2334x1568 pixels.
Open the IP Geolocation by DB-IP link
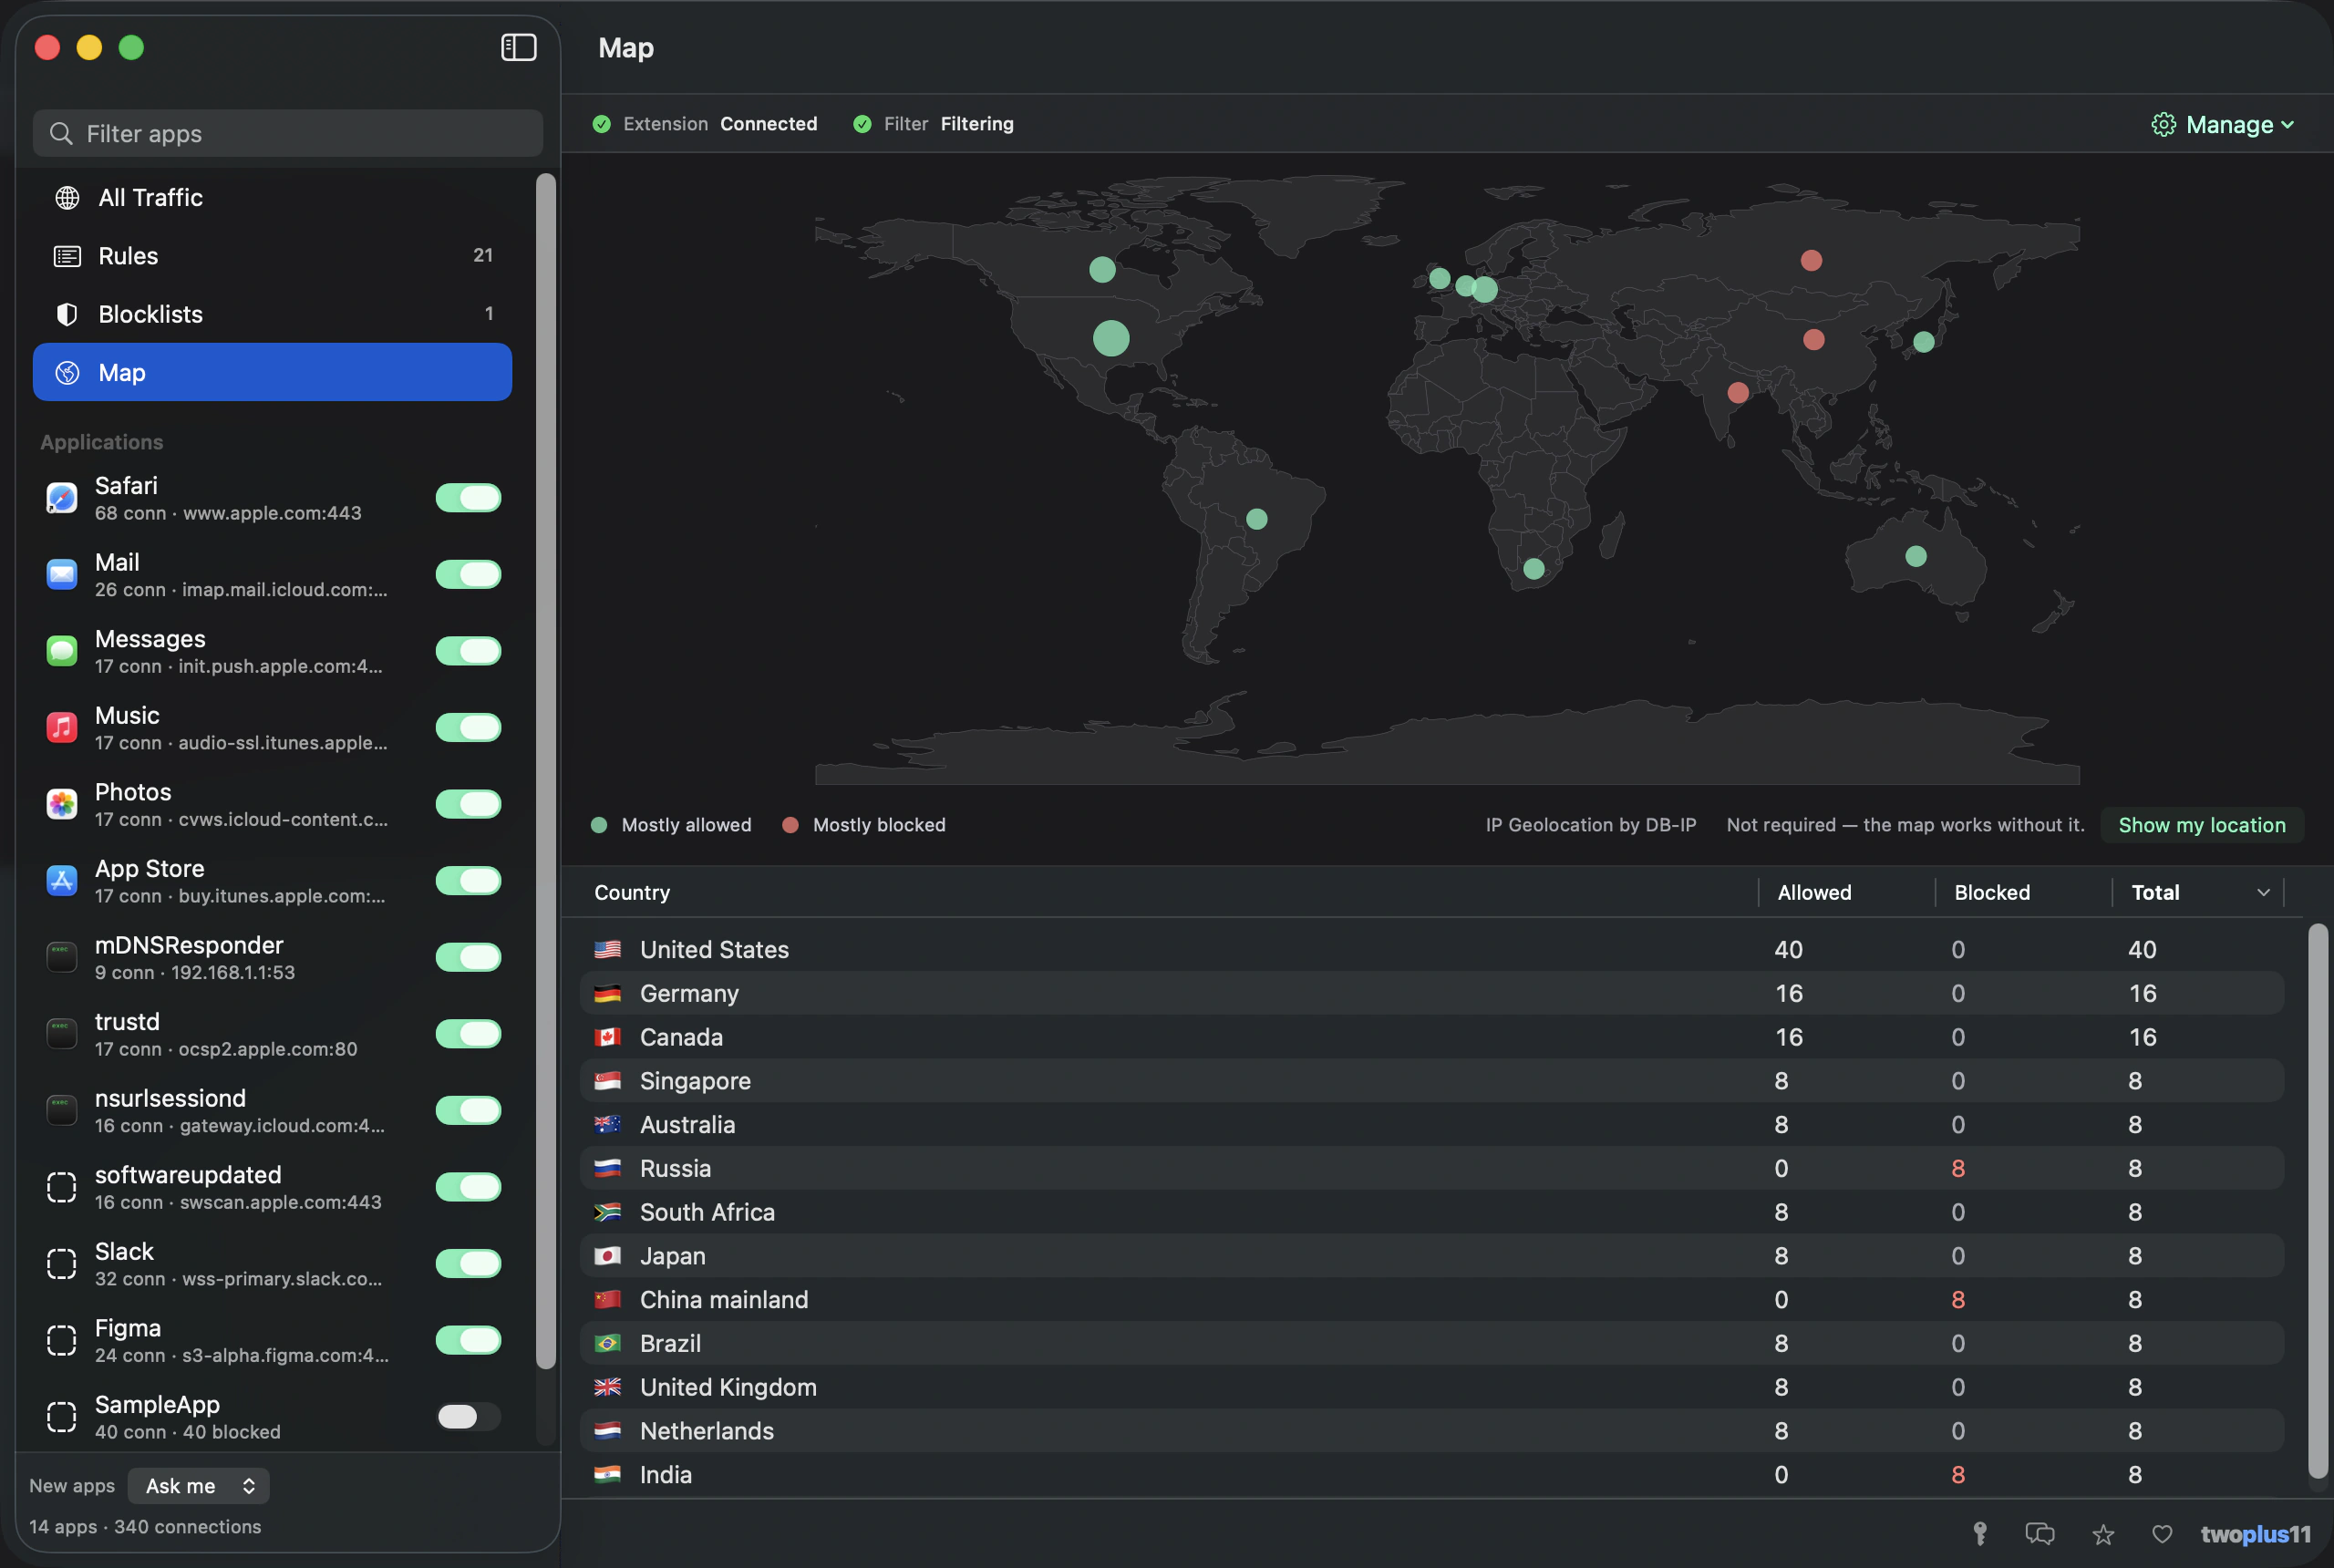pyautogui.click(x=1590, y=825)
